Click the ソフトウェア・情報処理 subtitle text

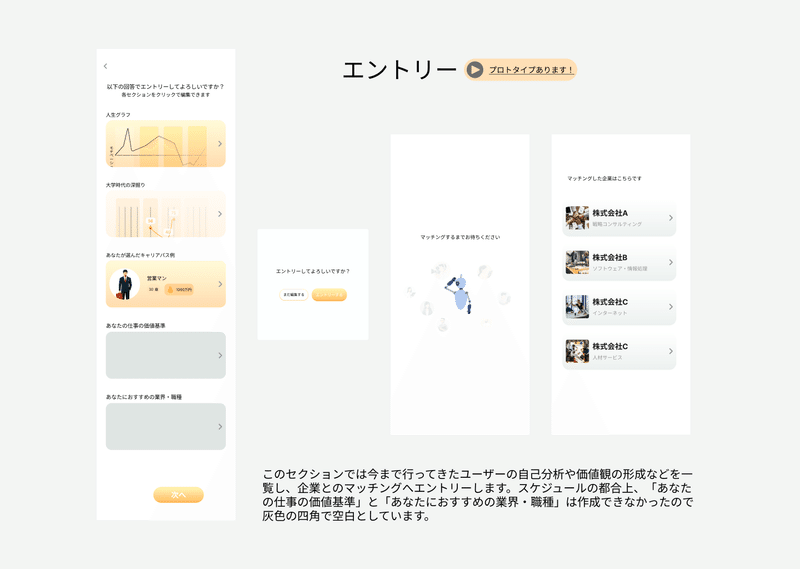tap(620, 269)
